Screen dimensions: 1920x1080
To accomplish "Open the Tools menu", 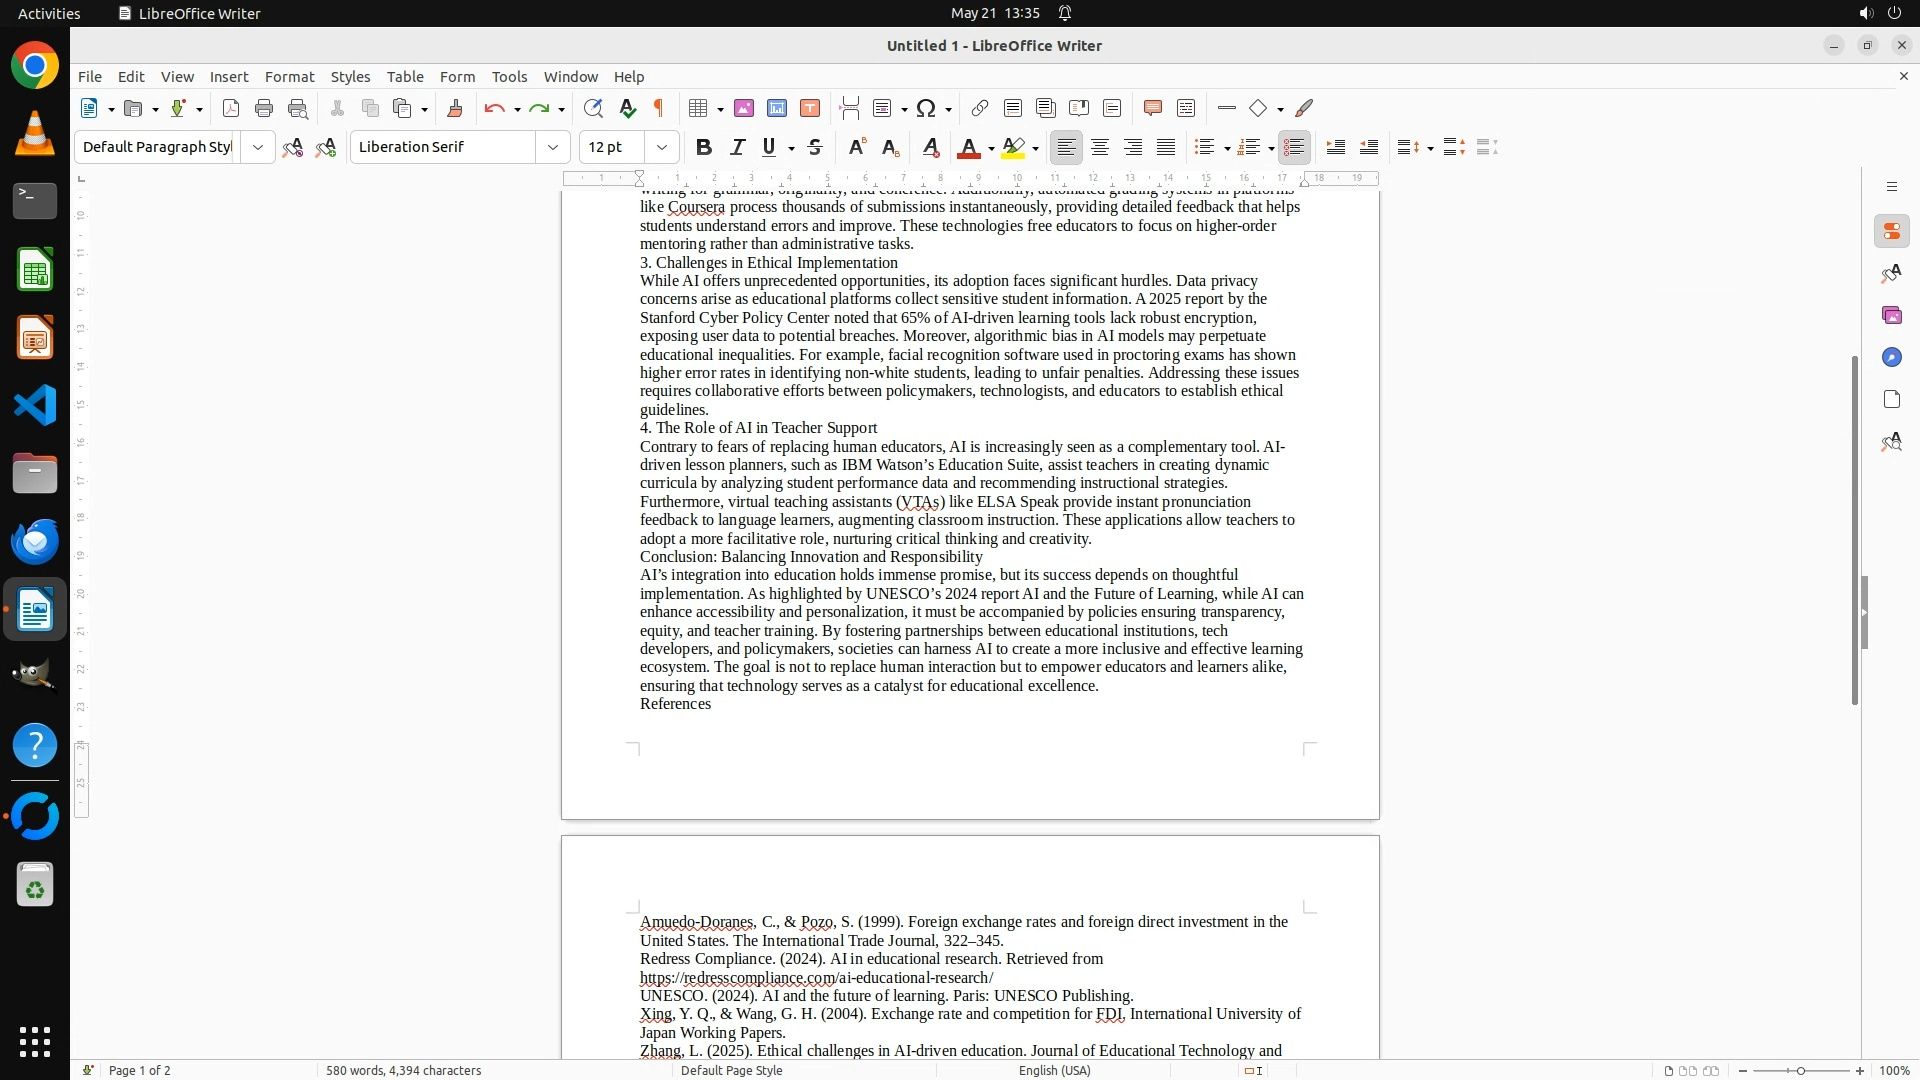I will tap(509, 77).
